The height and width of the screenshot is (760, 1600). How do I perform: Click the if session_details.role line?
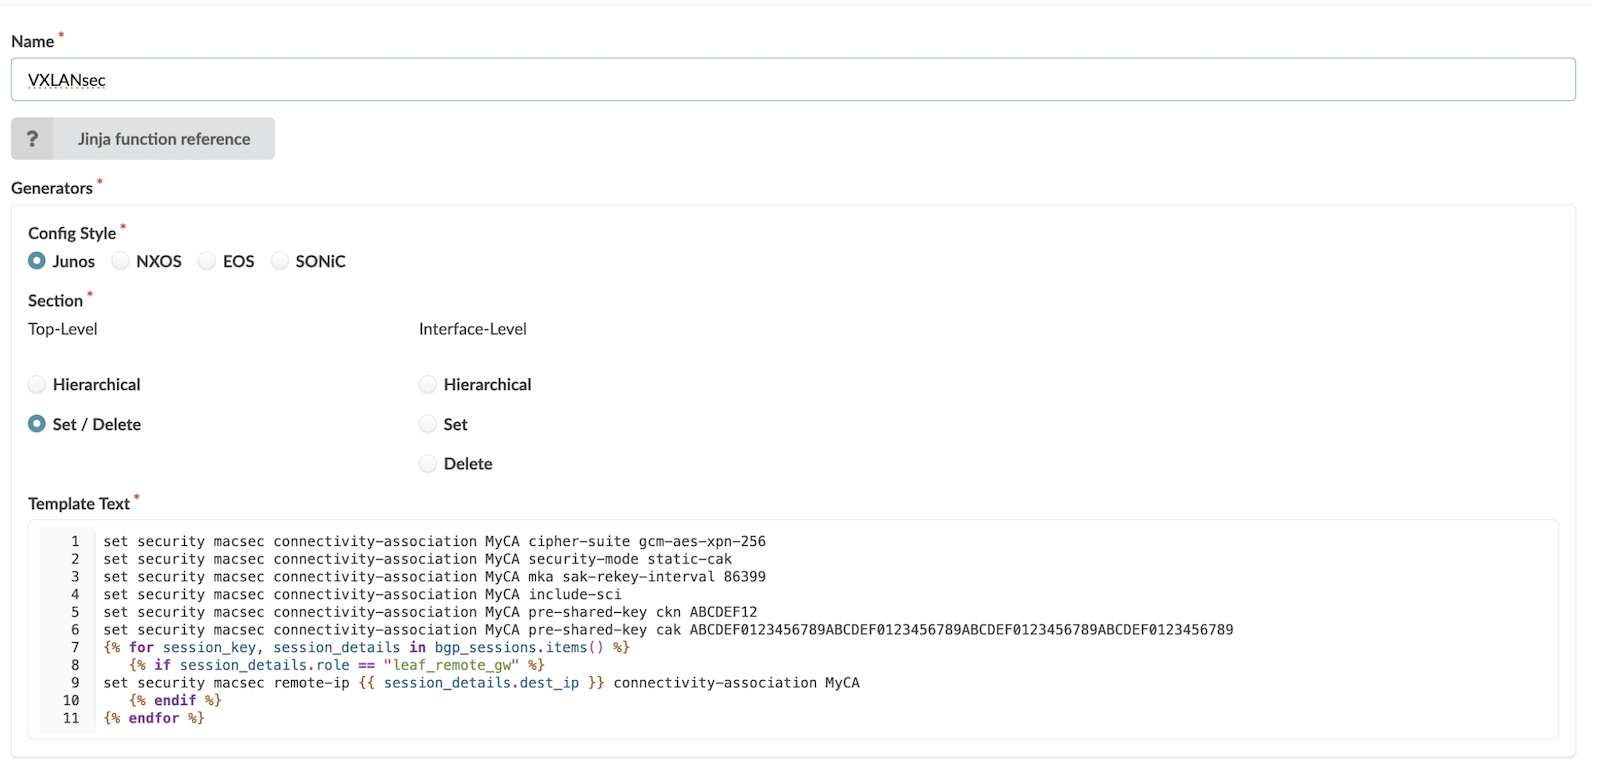tap(337, 665)
